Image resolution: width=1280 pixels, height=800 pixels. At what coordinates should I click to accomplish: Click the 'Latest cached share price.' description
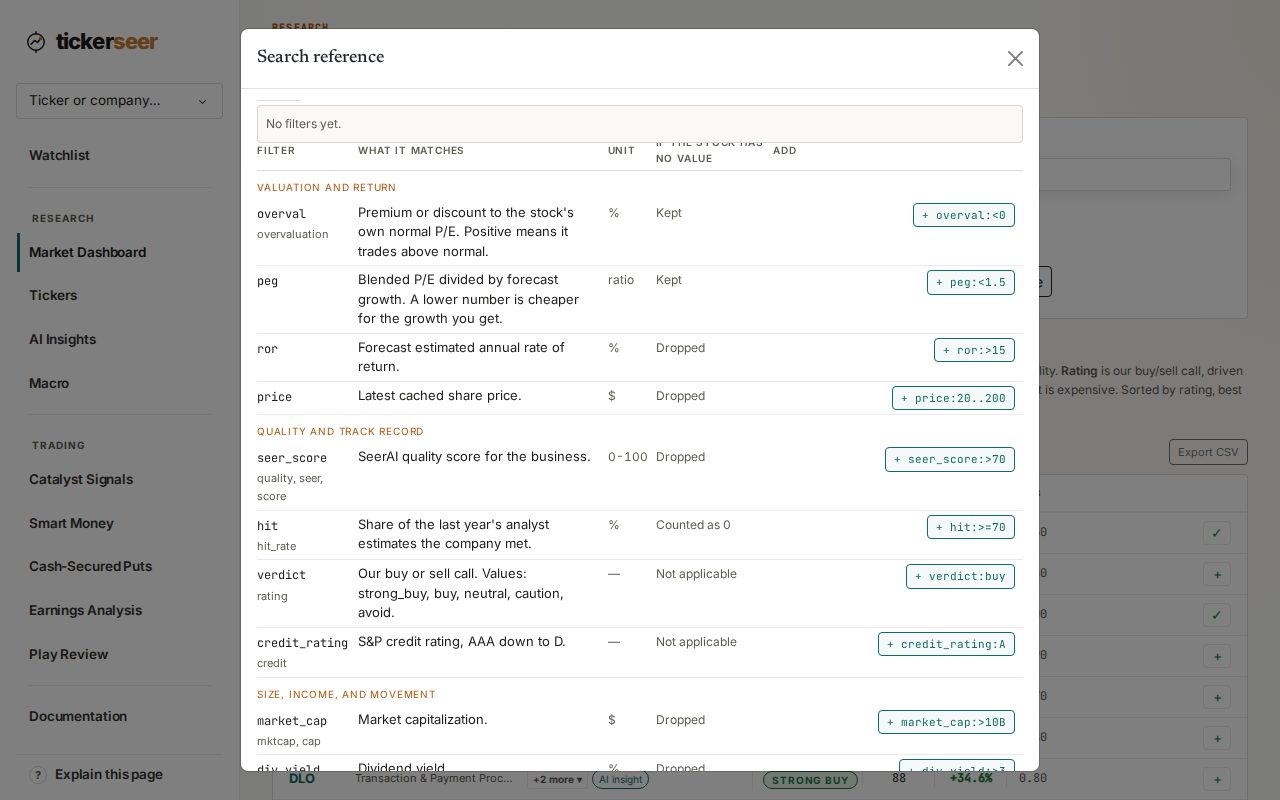point(440,396)
